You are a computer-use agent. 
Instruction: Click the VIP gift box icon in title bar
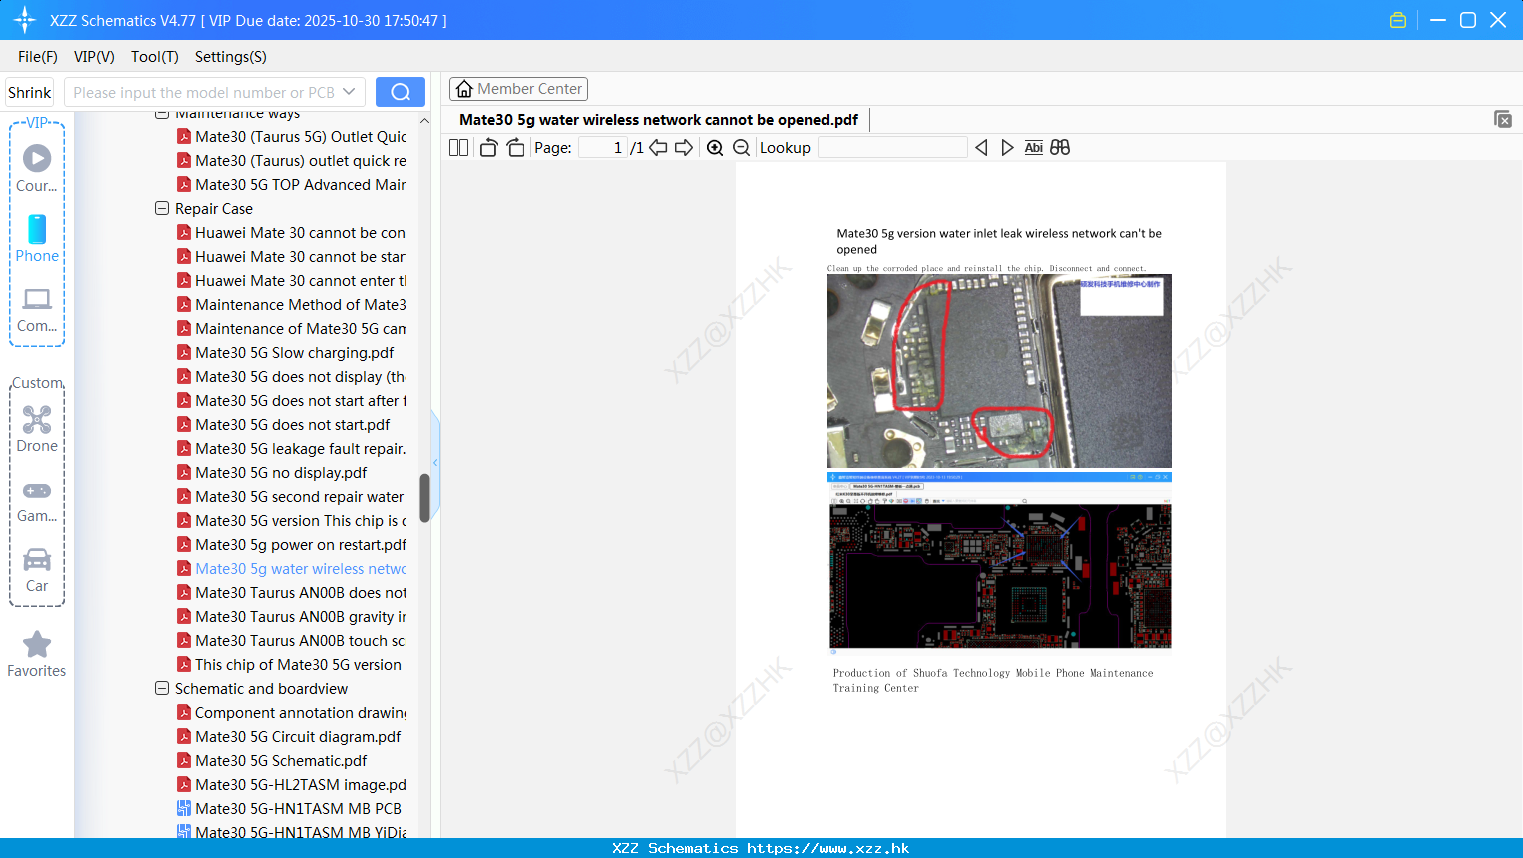coord(1398,20)
